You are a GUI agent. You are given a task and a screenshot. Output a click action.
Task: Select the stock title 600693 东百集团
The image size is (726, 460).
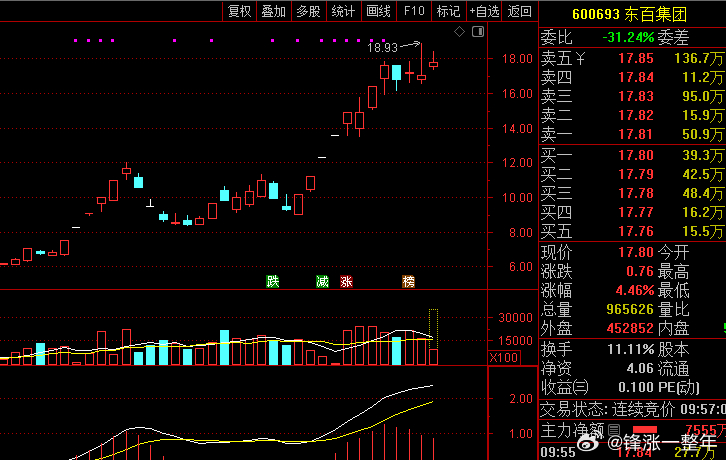point(630,14)
